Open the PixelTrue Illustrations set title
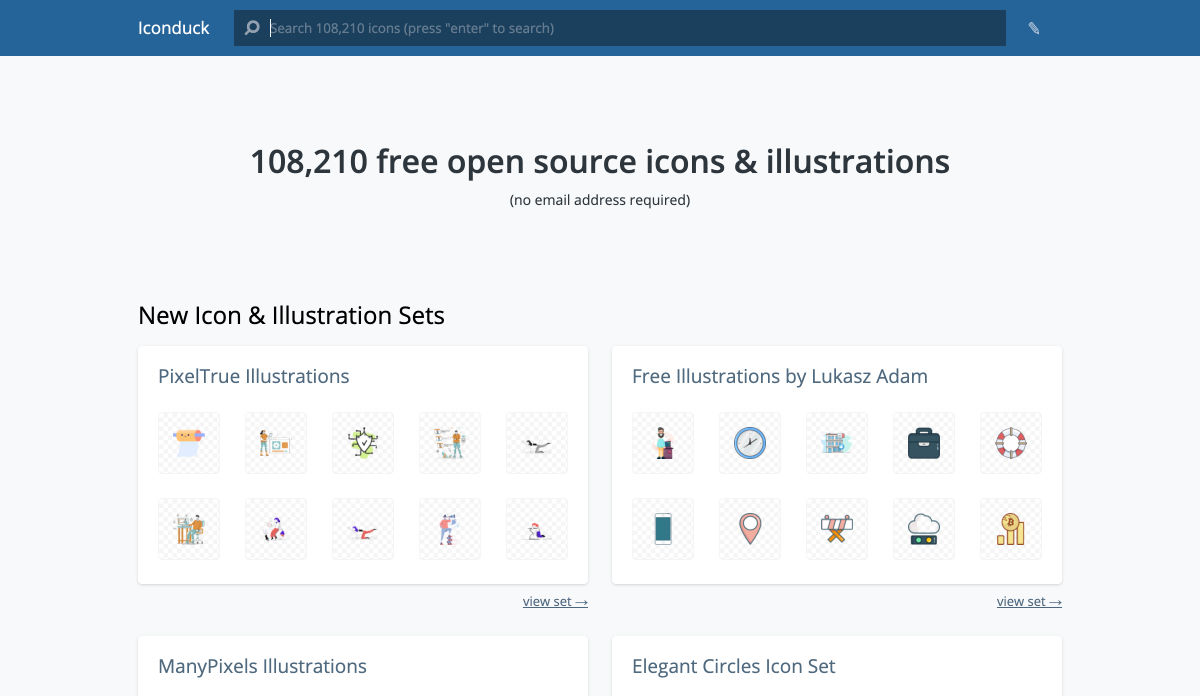 (254, 376)
